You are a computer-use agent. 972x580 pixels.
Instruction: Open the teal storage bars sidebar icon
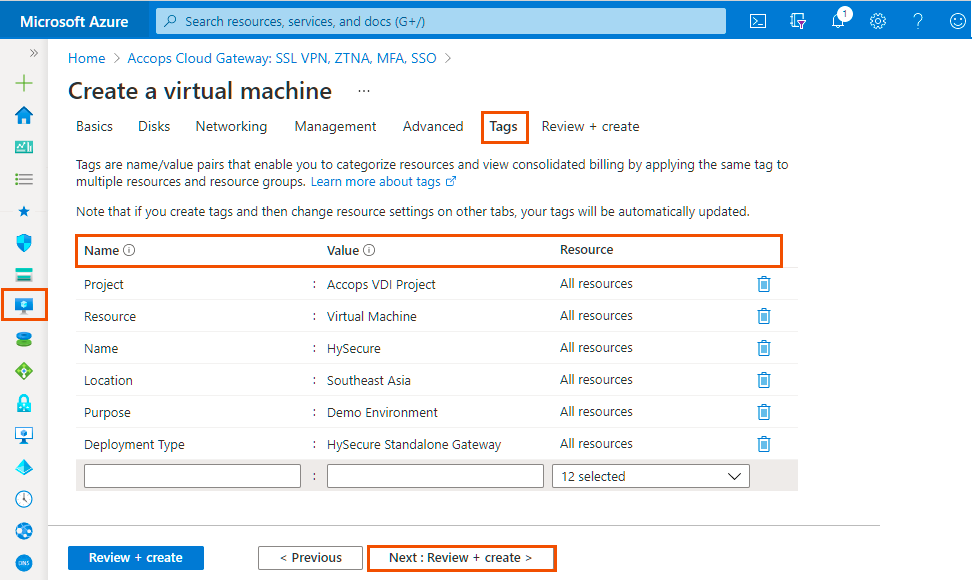24,275
